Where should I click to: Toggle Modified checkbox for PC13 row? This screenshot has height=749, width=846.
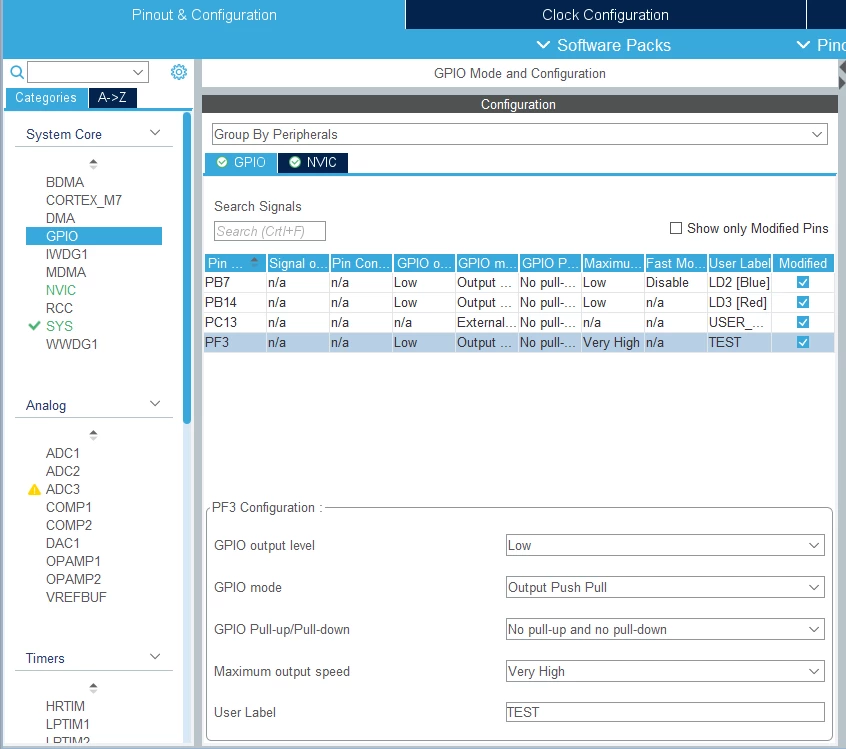803,322
